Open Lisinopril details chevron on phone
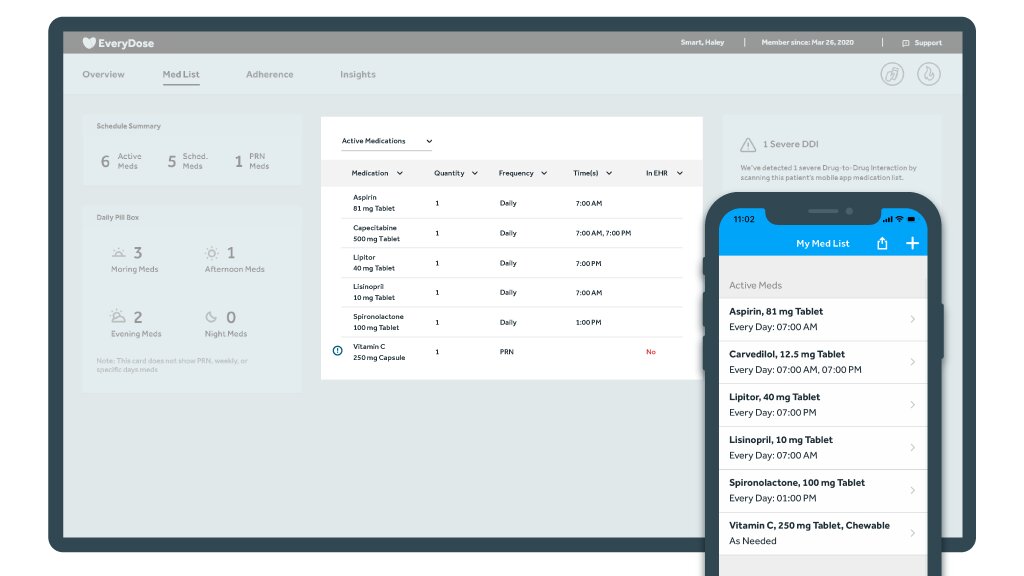This screenshot has height=576, width=1024. (912, 447)
